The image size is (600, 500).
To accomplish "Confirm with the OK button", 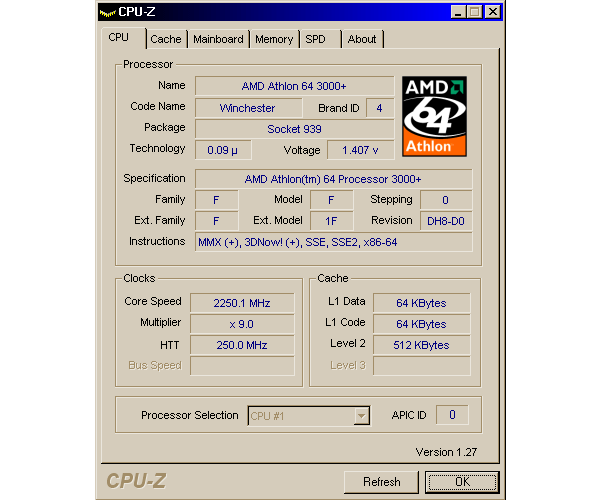I will point(462,482).
